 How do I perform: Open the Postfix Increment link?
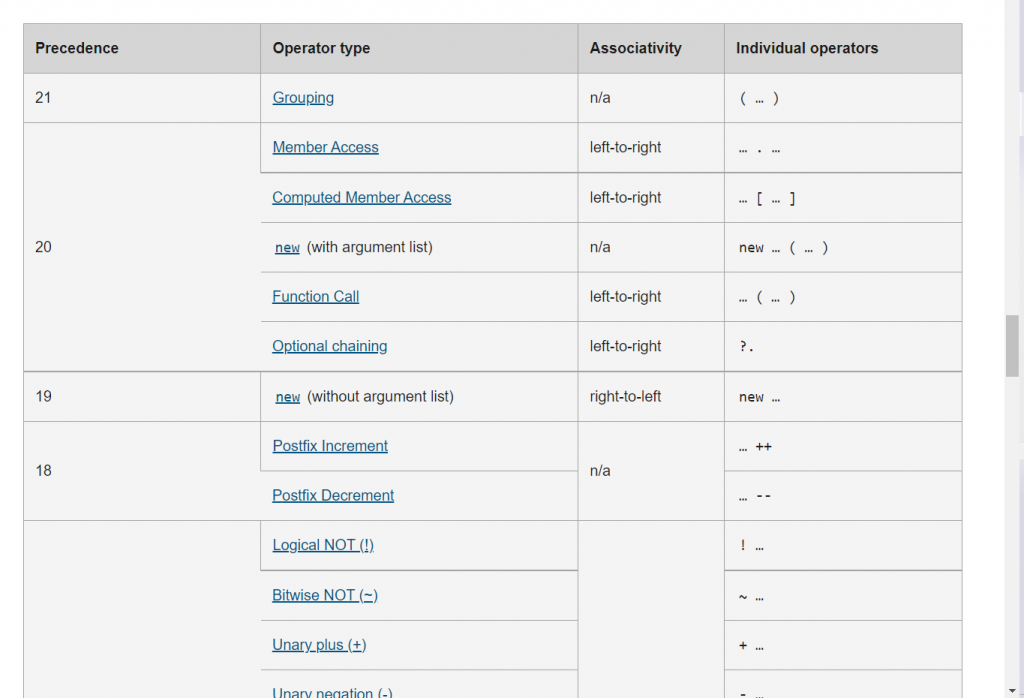click(x=330, y=446)
